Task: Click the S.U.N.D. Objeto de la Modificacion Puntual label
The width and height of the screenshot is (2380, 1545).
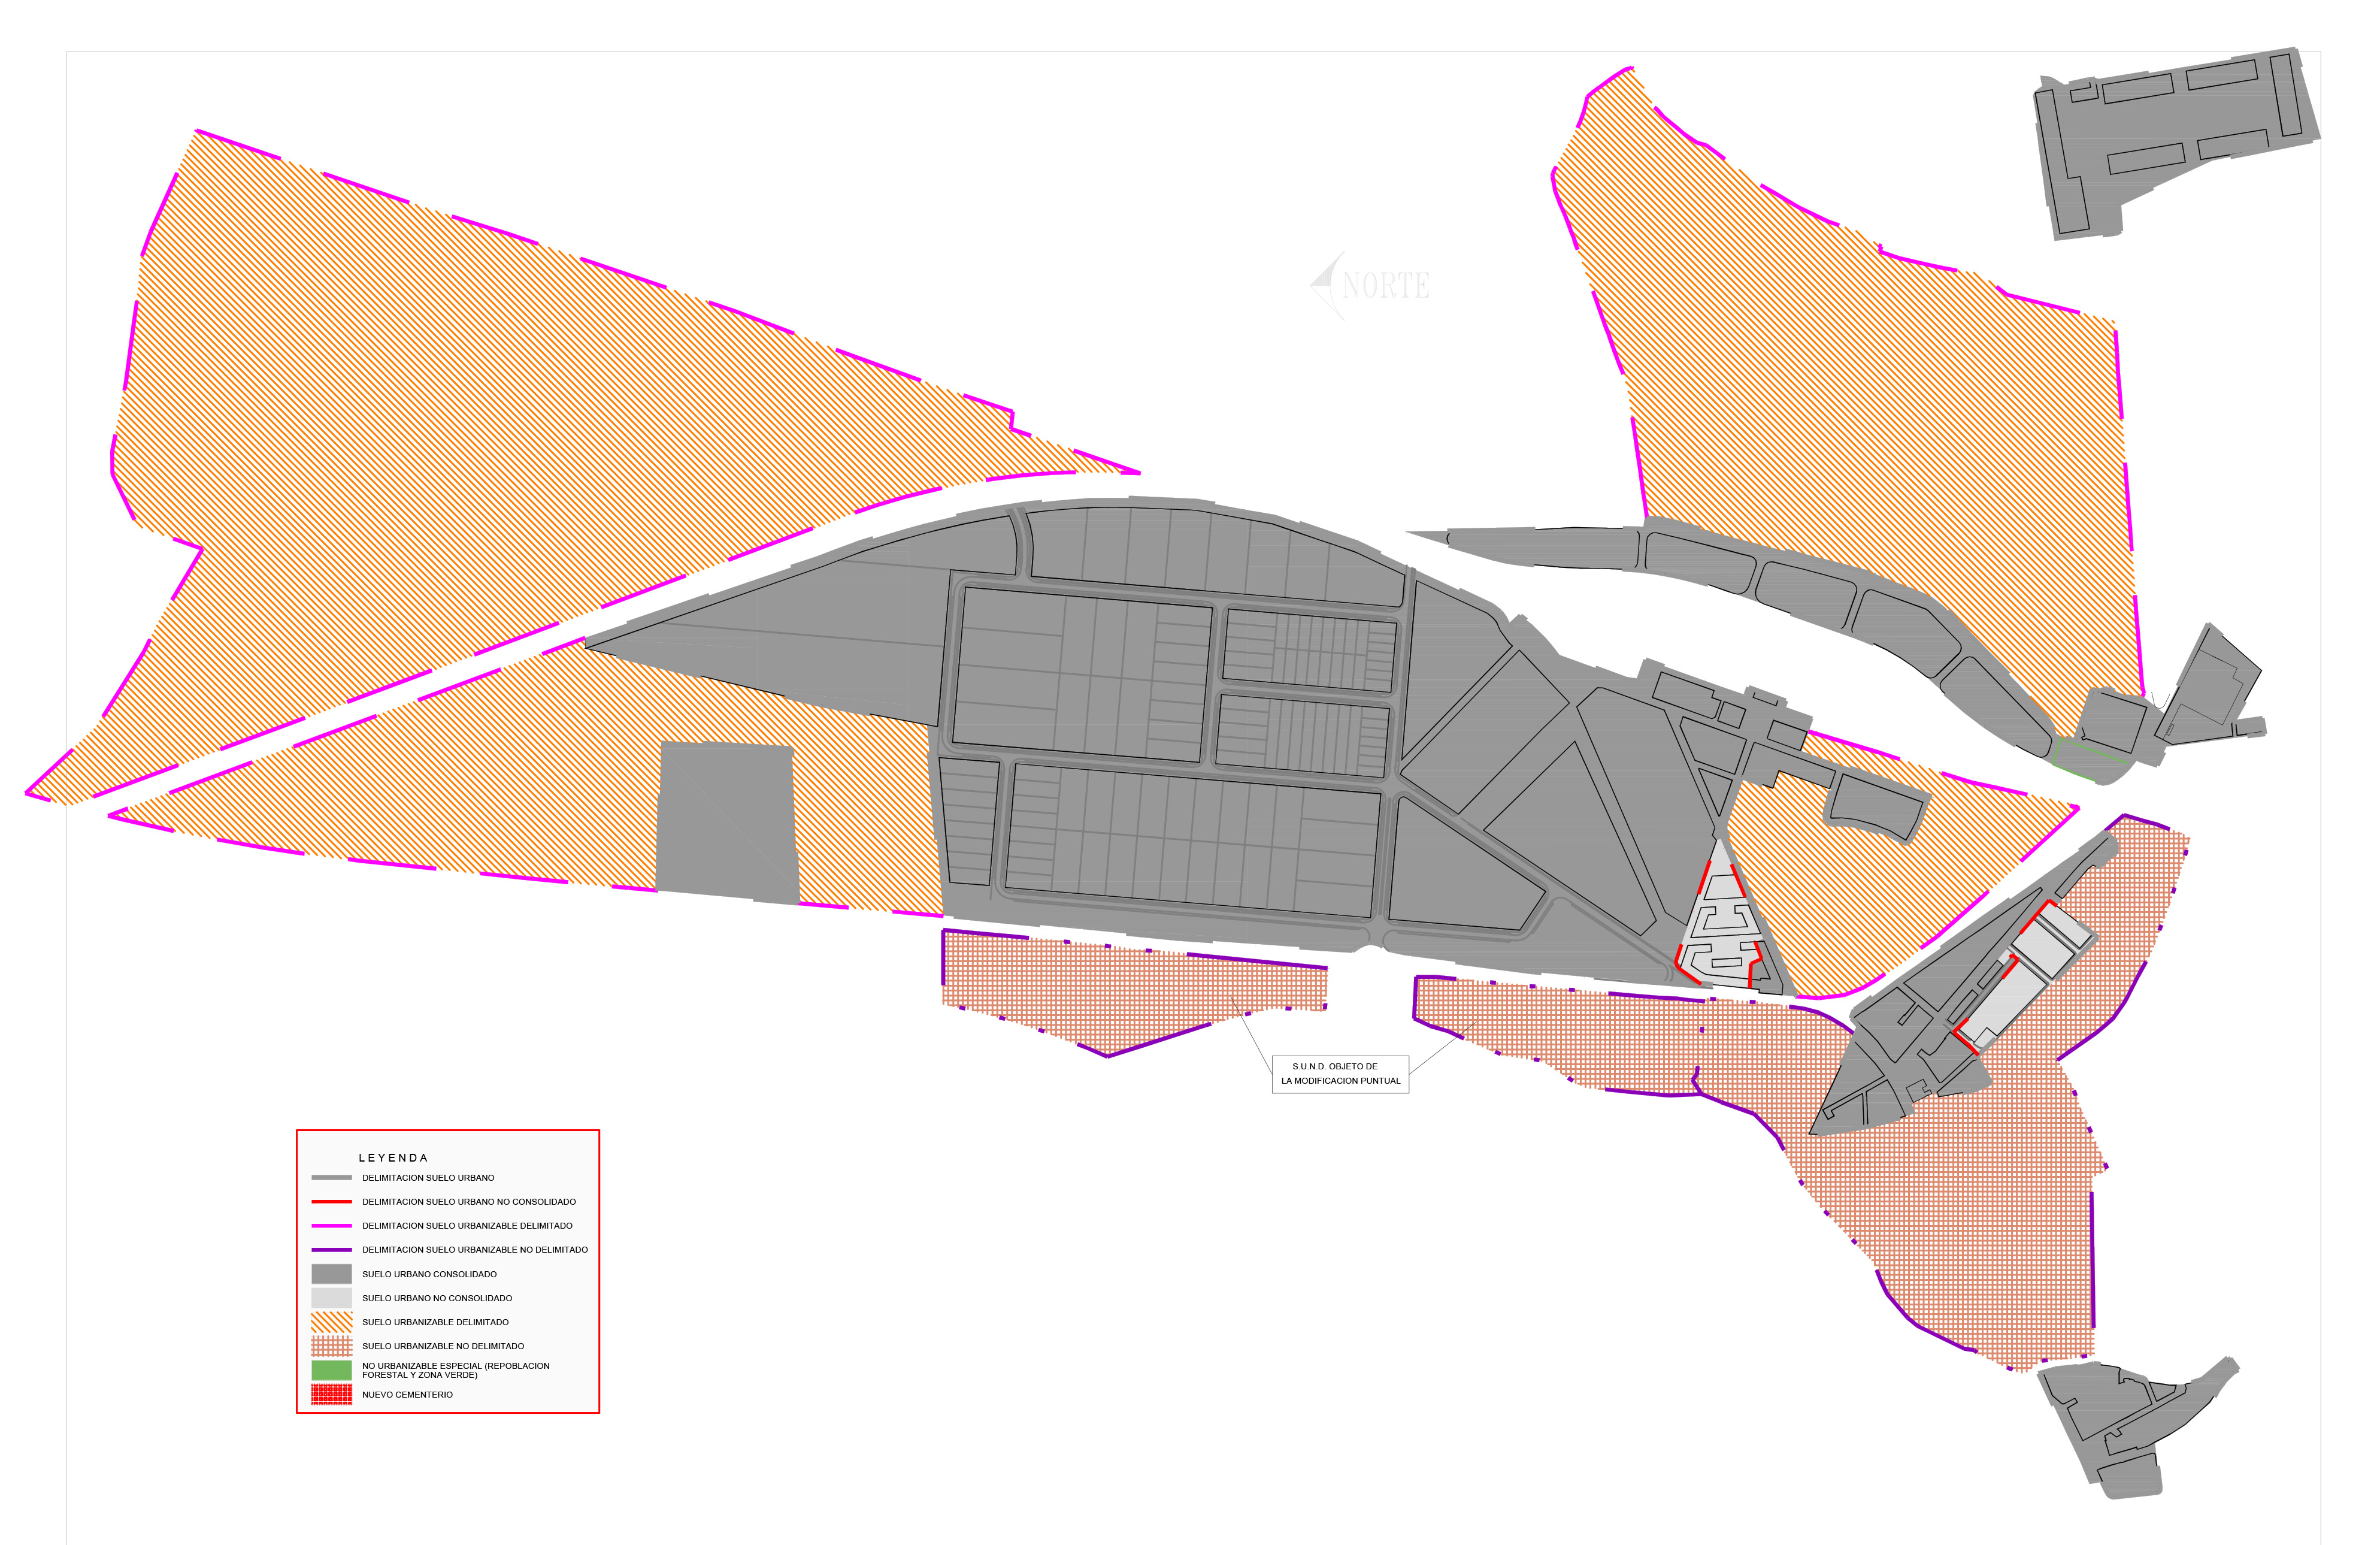Action: [x=1340, y=1074]
